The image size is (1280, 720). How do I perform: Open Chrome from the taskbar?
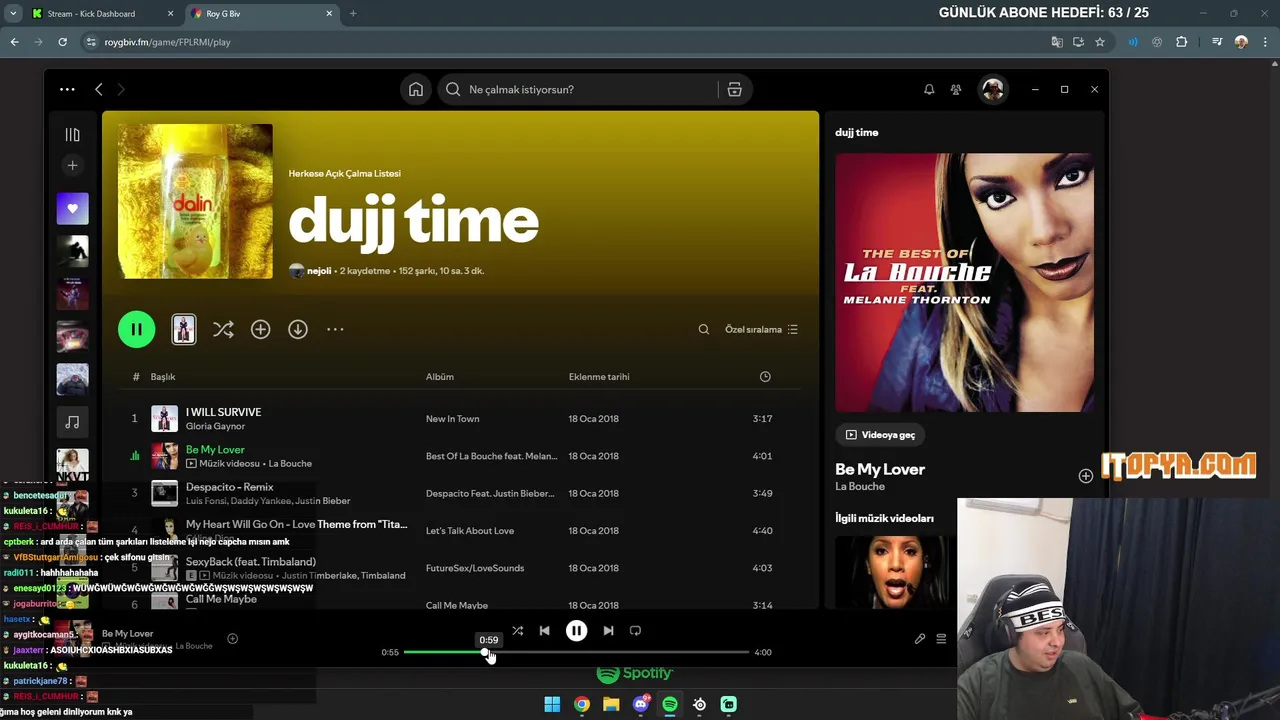[x=581, y=705]
